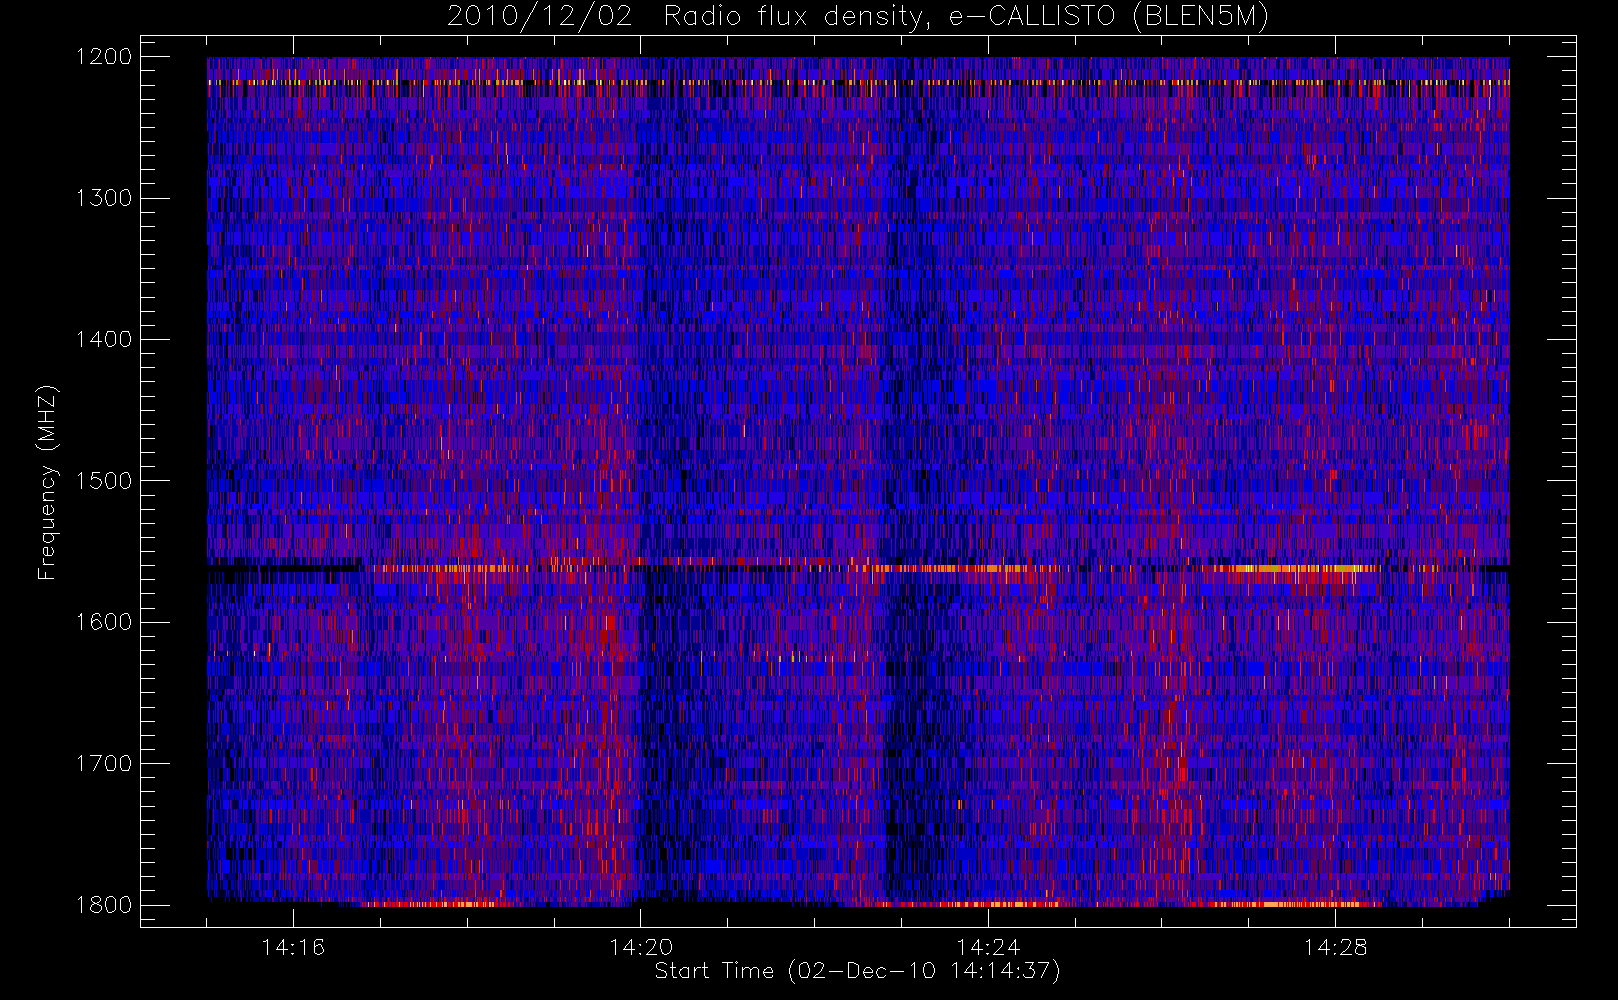Image resolution: width=1618 pixels, height=1000 pixels.
Task: Click the 1600 frequency tick label
Action: coord(103,622)
